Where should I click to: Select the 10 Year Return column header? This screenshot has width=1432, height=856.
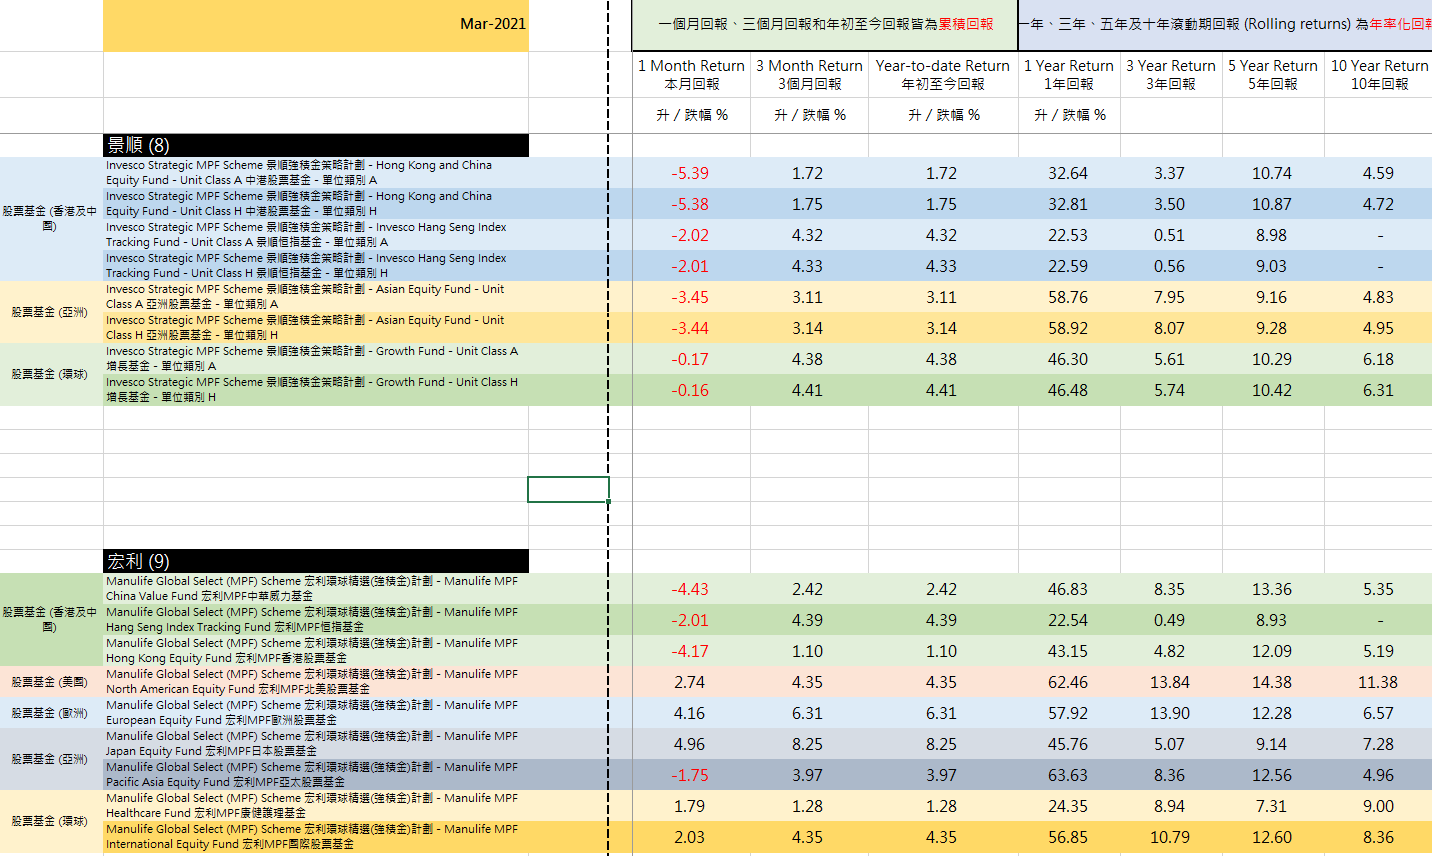1379,75
